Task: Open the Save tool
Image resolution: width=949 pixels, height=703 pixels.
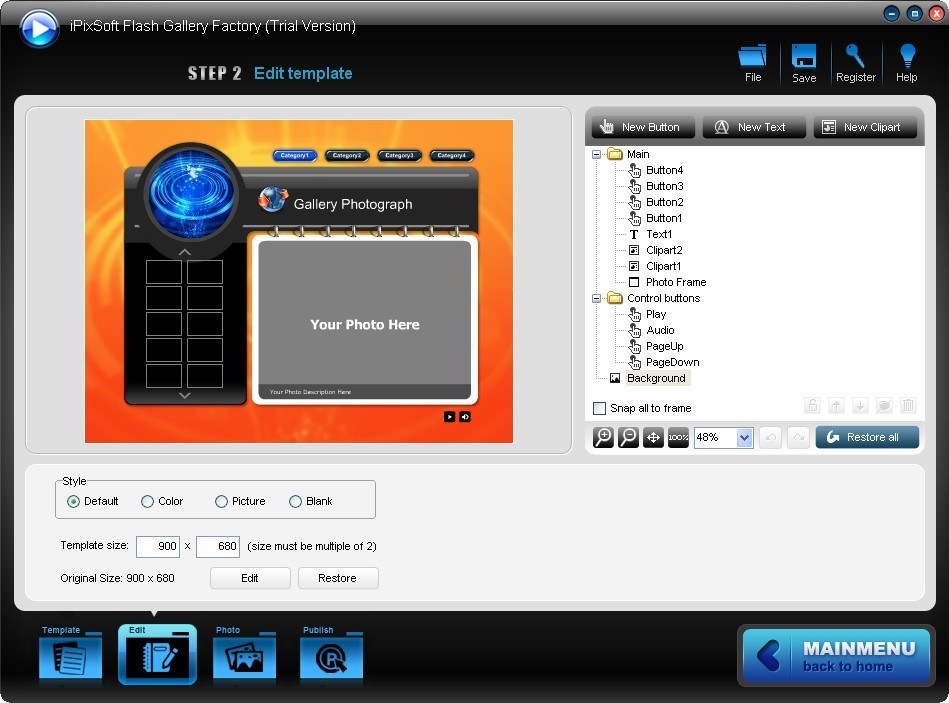Action: point(804,62)
